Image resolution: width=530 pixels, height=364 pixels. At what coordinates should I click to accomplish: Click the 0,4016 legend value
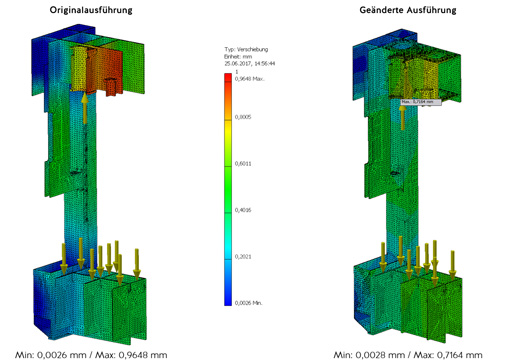coord(243,210)
